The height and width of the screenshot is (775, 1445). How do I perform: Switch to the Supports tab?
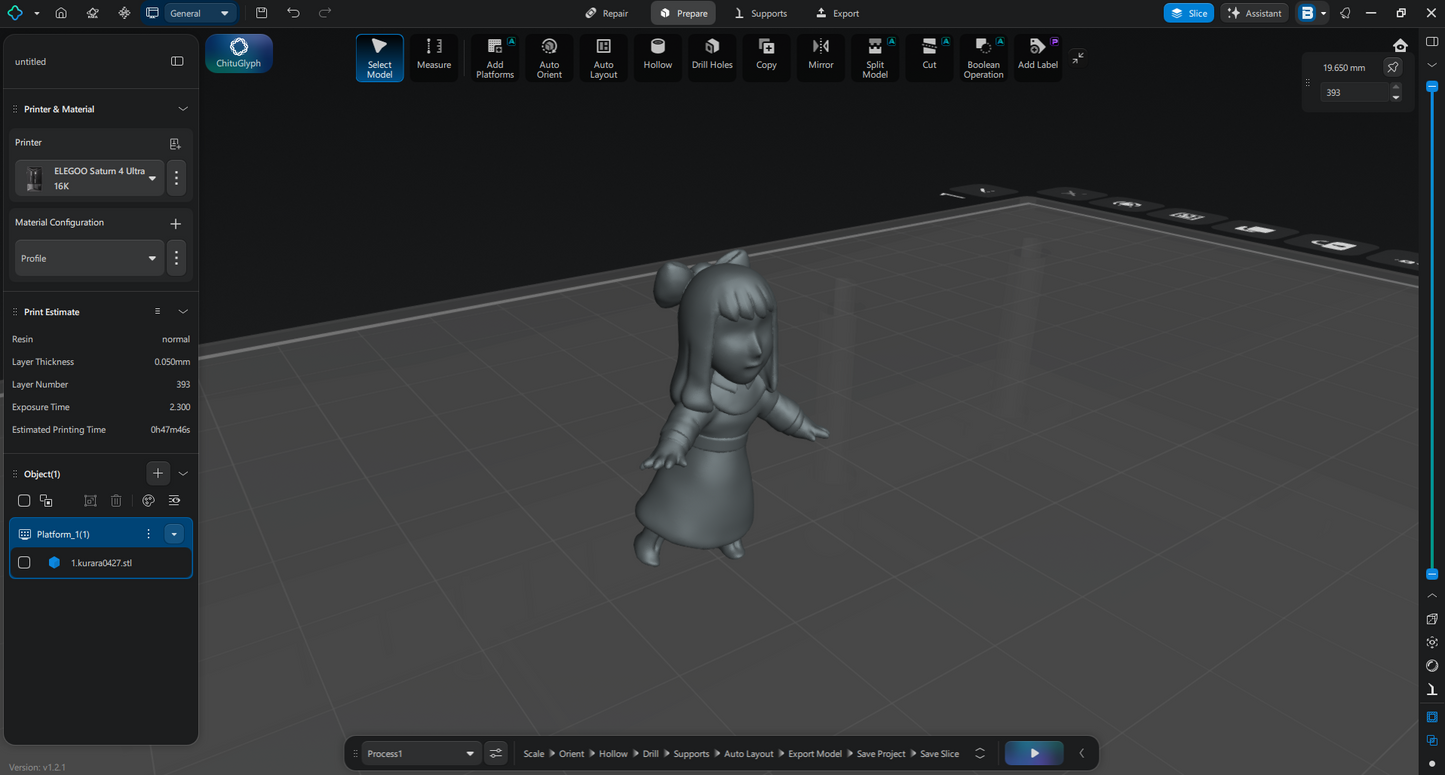pos(760,13)
